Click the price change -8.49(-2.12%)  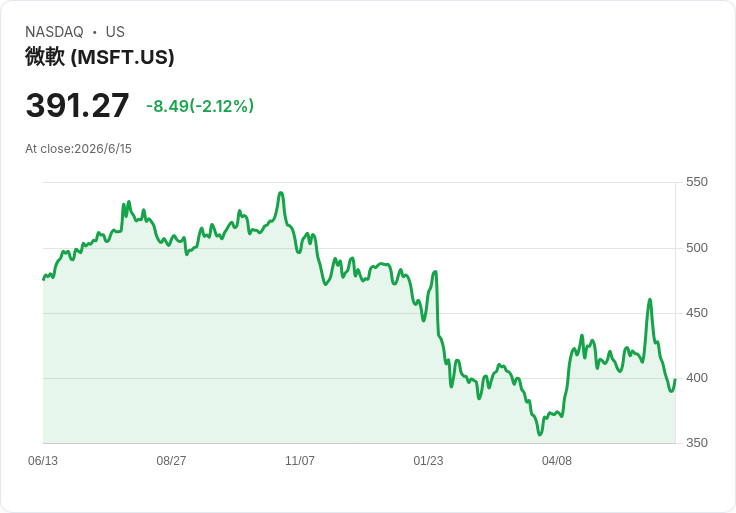pyautogui.click(x=200, y=106)
